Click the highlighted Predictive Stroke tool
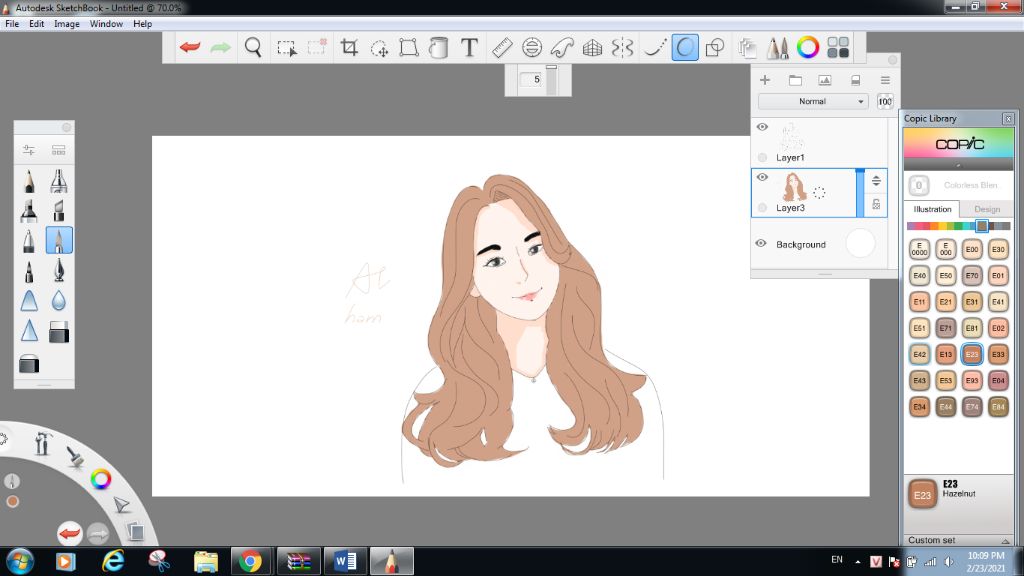Image resolution: width=1024 pixels, height=576 pixels. tap(685, 47)
